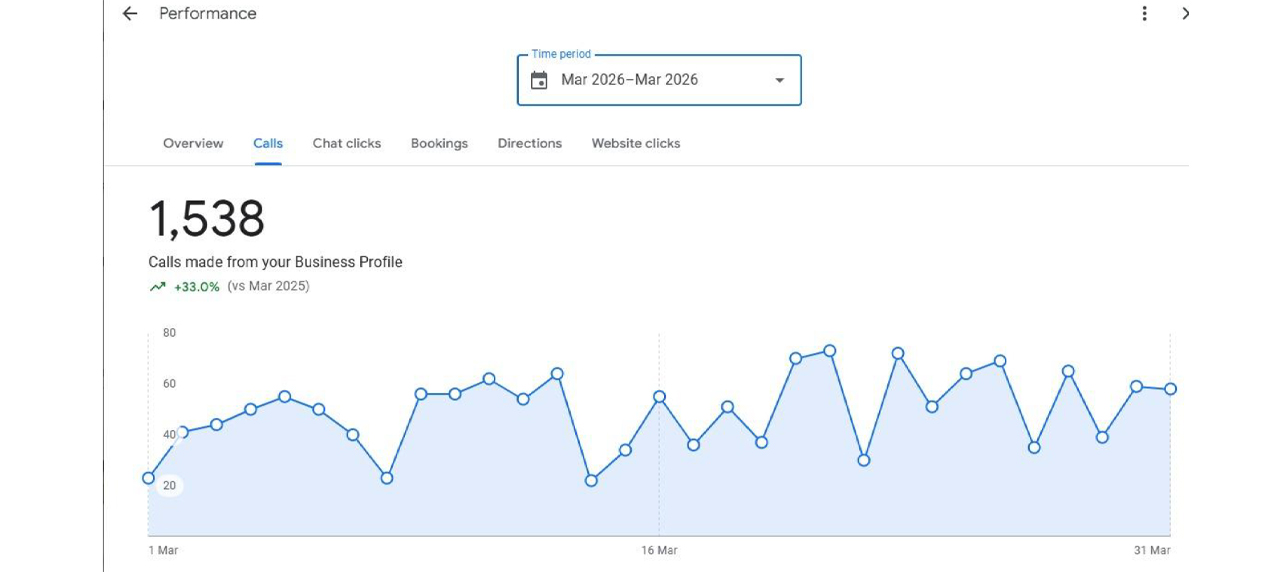
Task: Click the 80 y-axis label
Action: pos(169,333)
